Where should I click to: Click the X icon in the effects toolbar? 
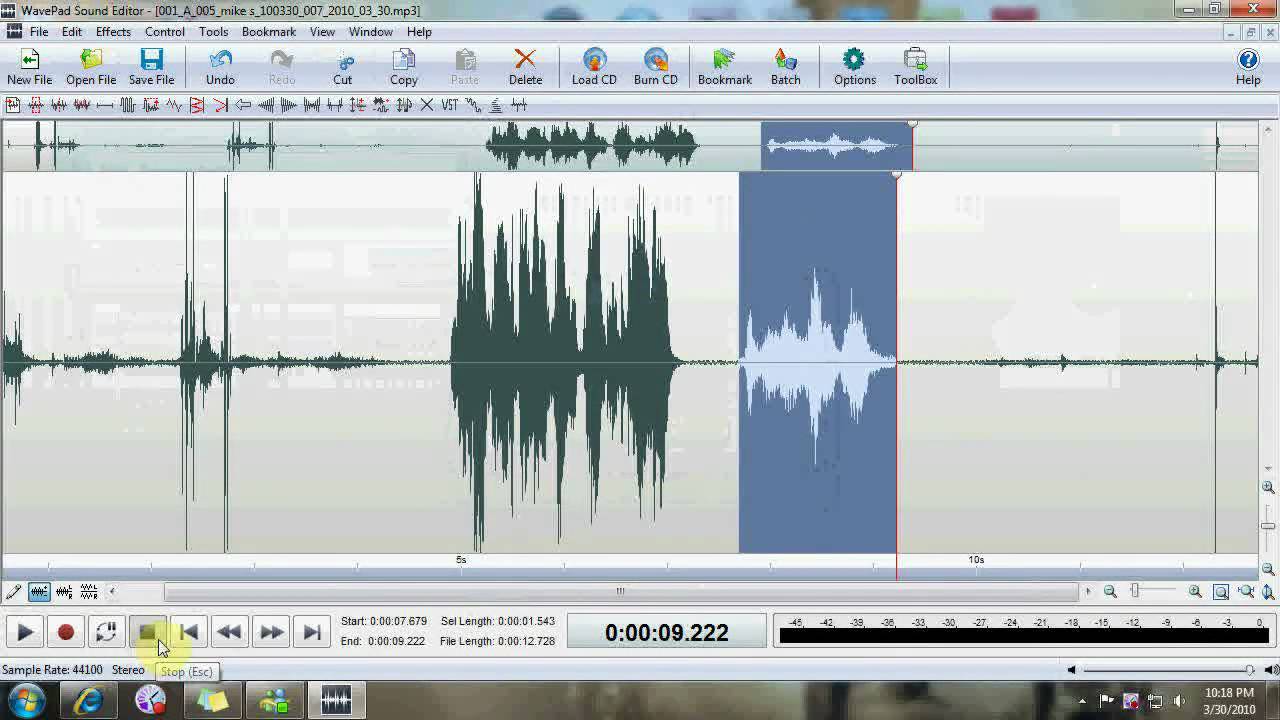pos(427,105)
